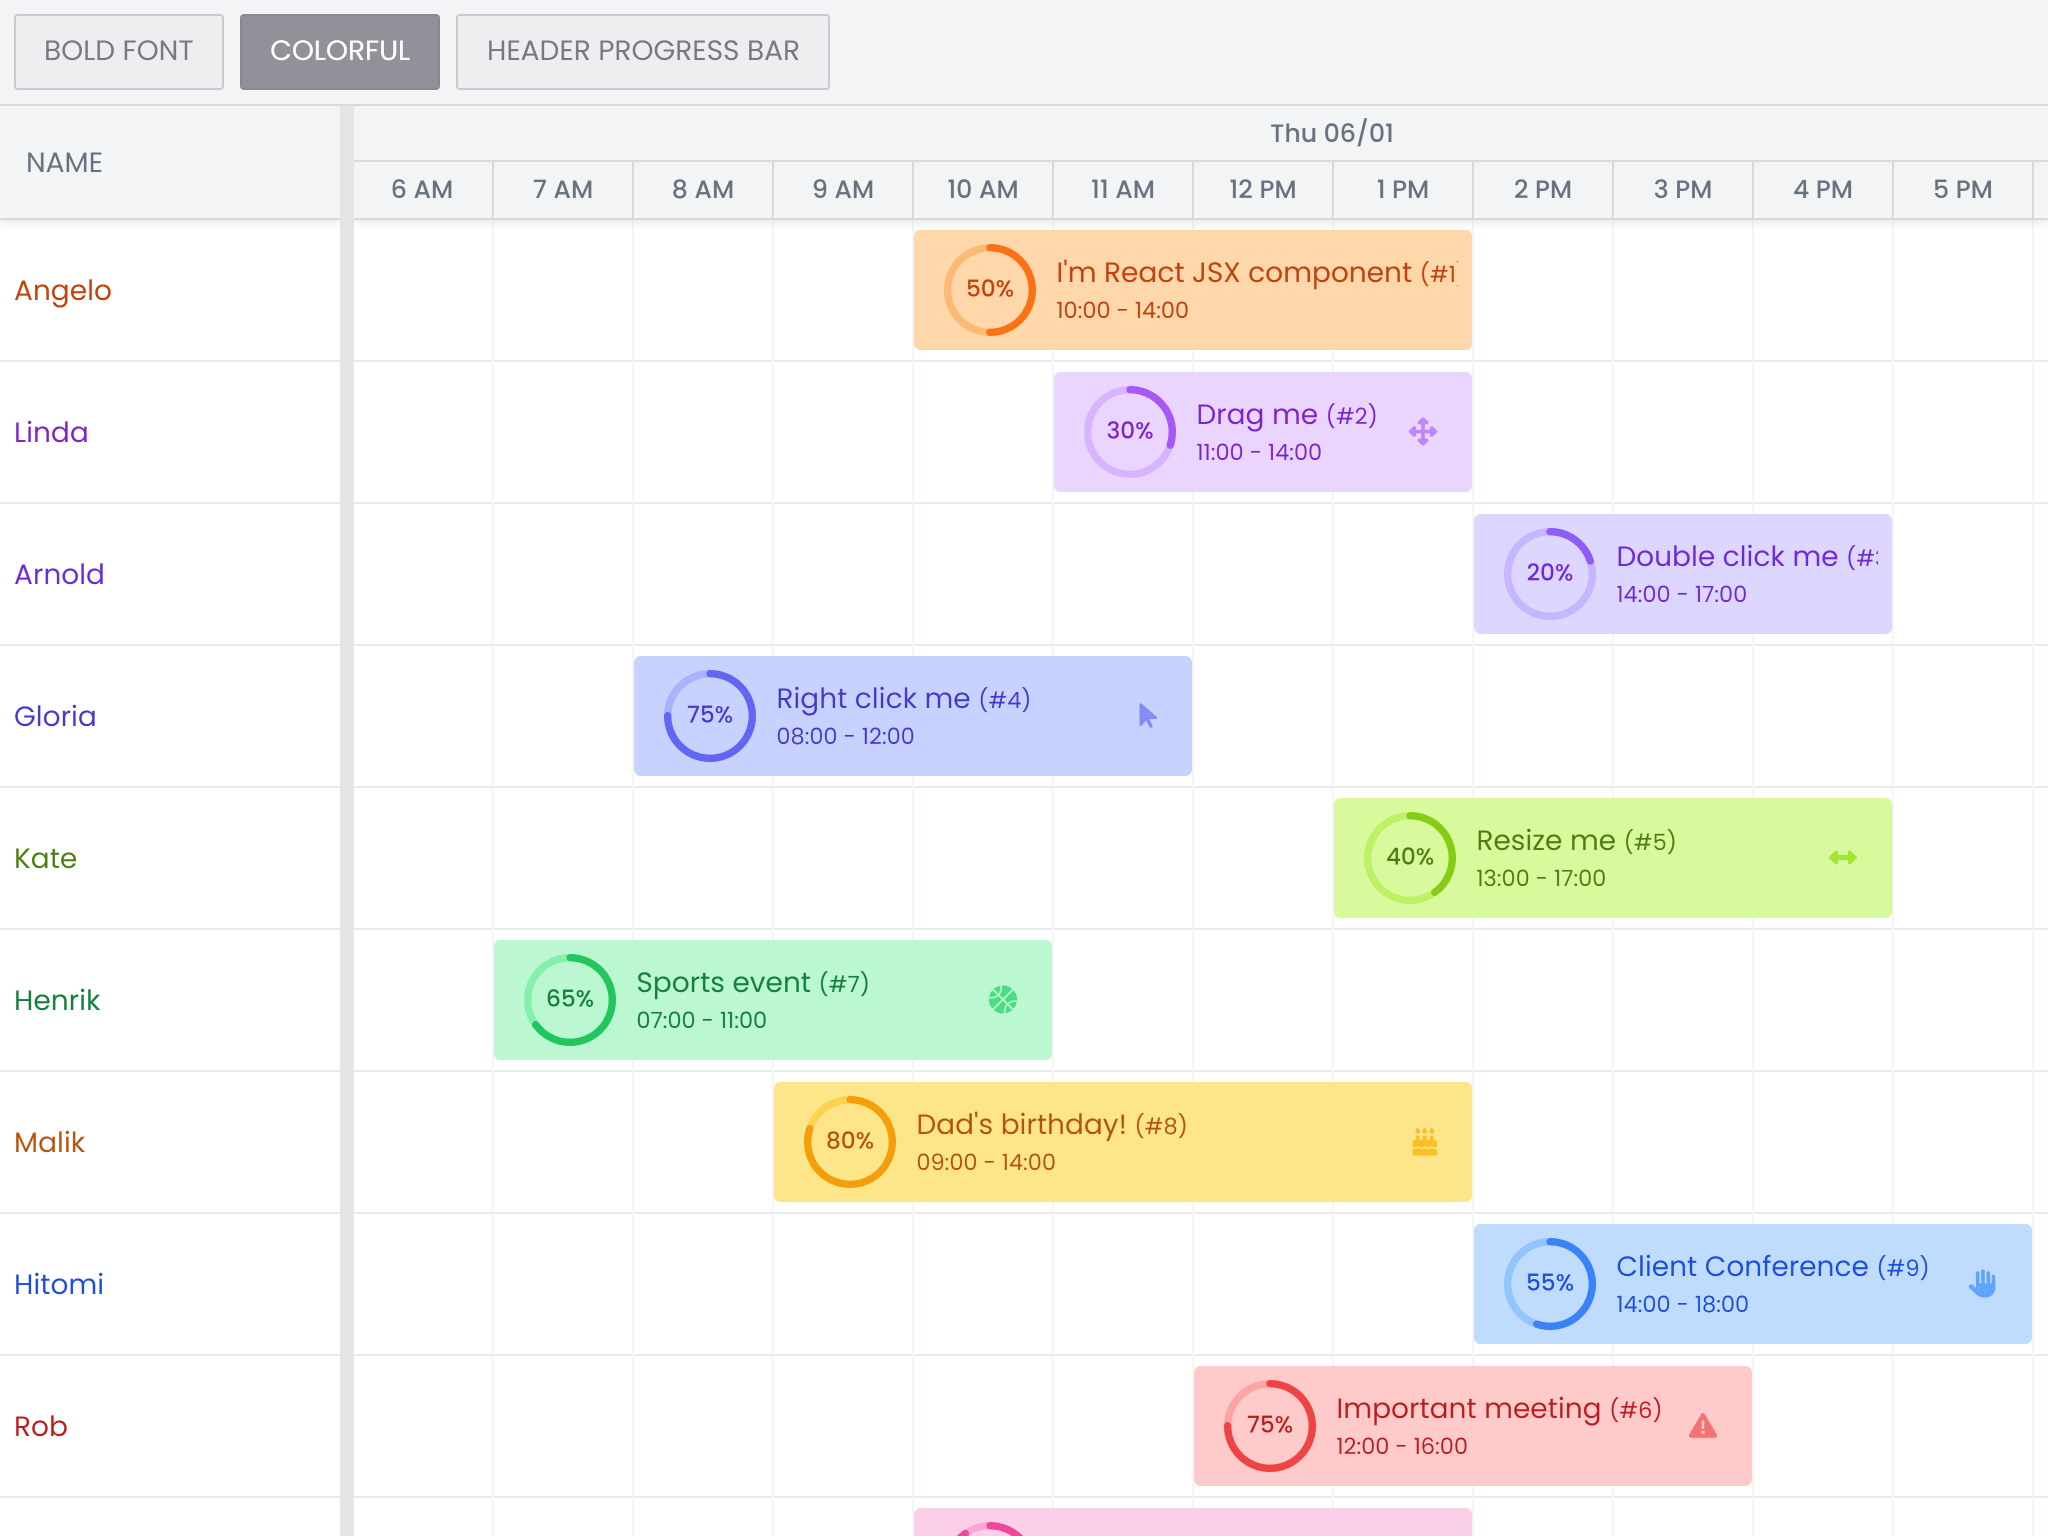Click the 11 AM time header

(1123, 190)
